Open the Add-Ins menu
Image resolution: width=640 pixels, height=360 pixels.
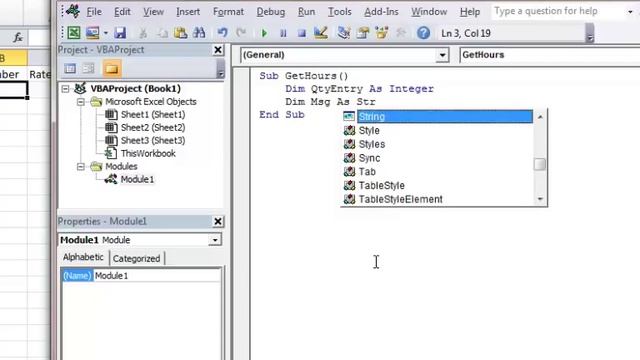tap(381, 12)
